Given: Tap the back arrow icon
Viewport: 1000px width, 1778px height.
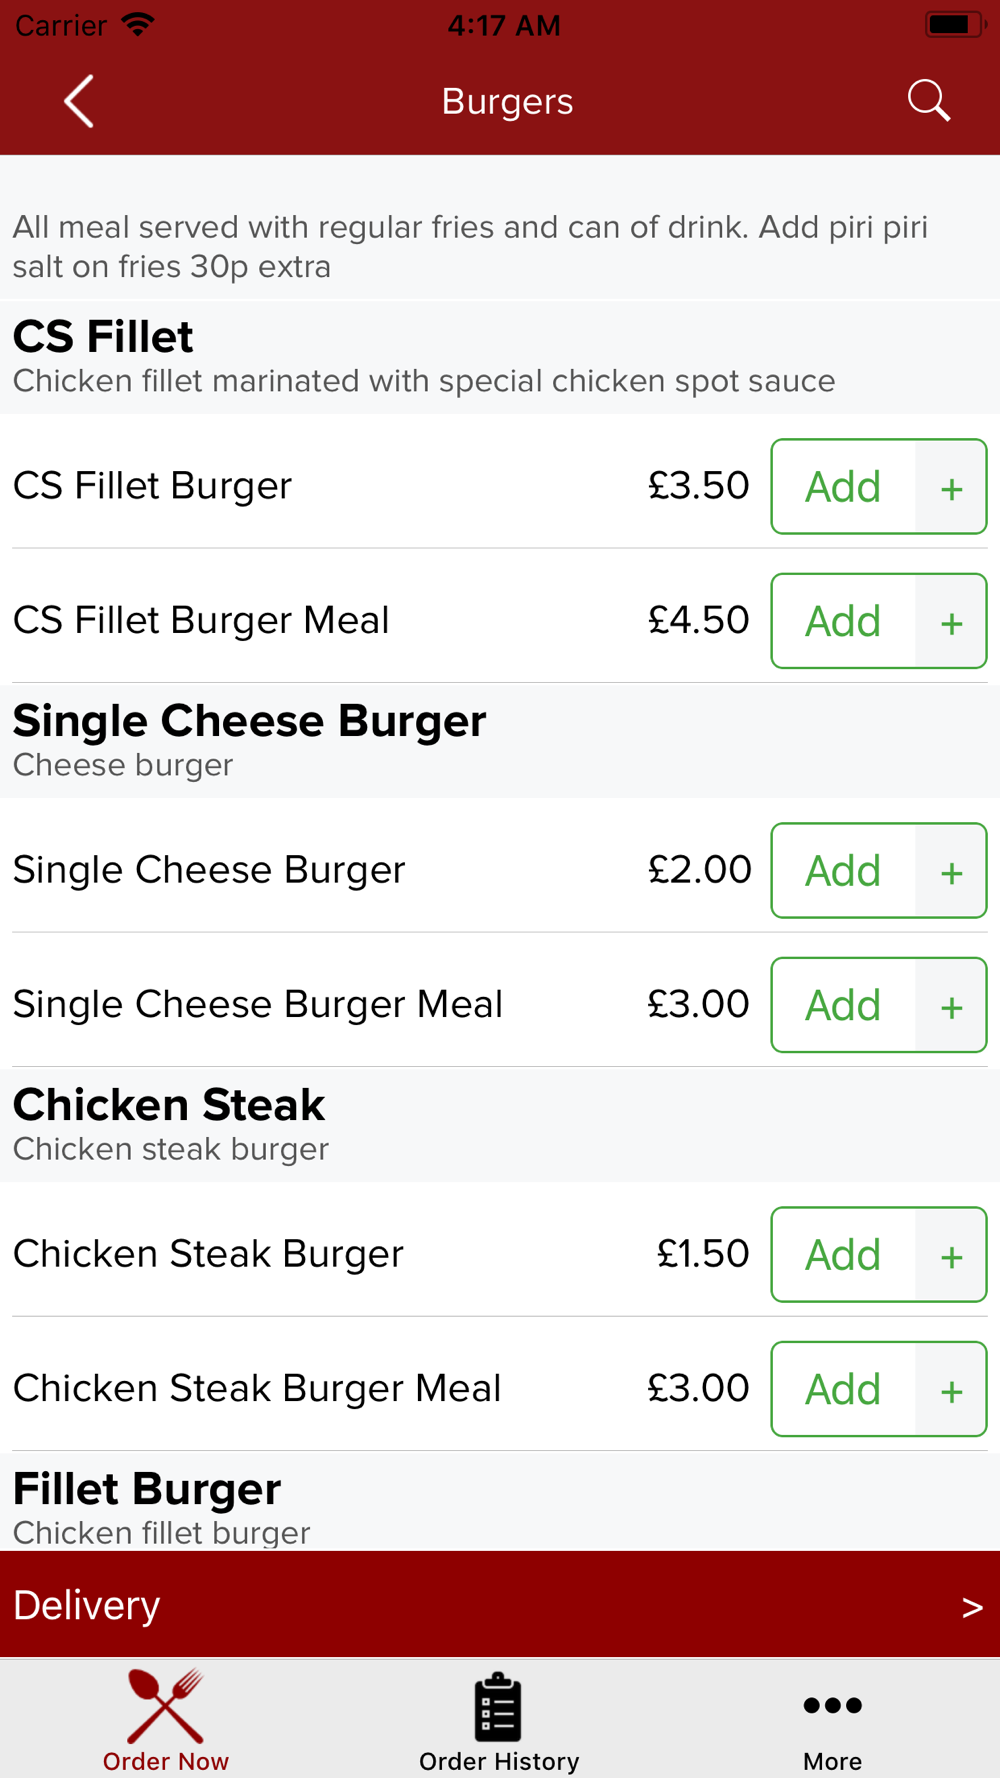Looking at the screenshot, I should (x=79, y=101).
